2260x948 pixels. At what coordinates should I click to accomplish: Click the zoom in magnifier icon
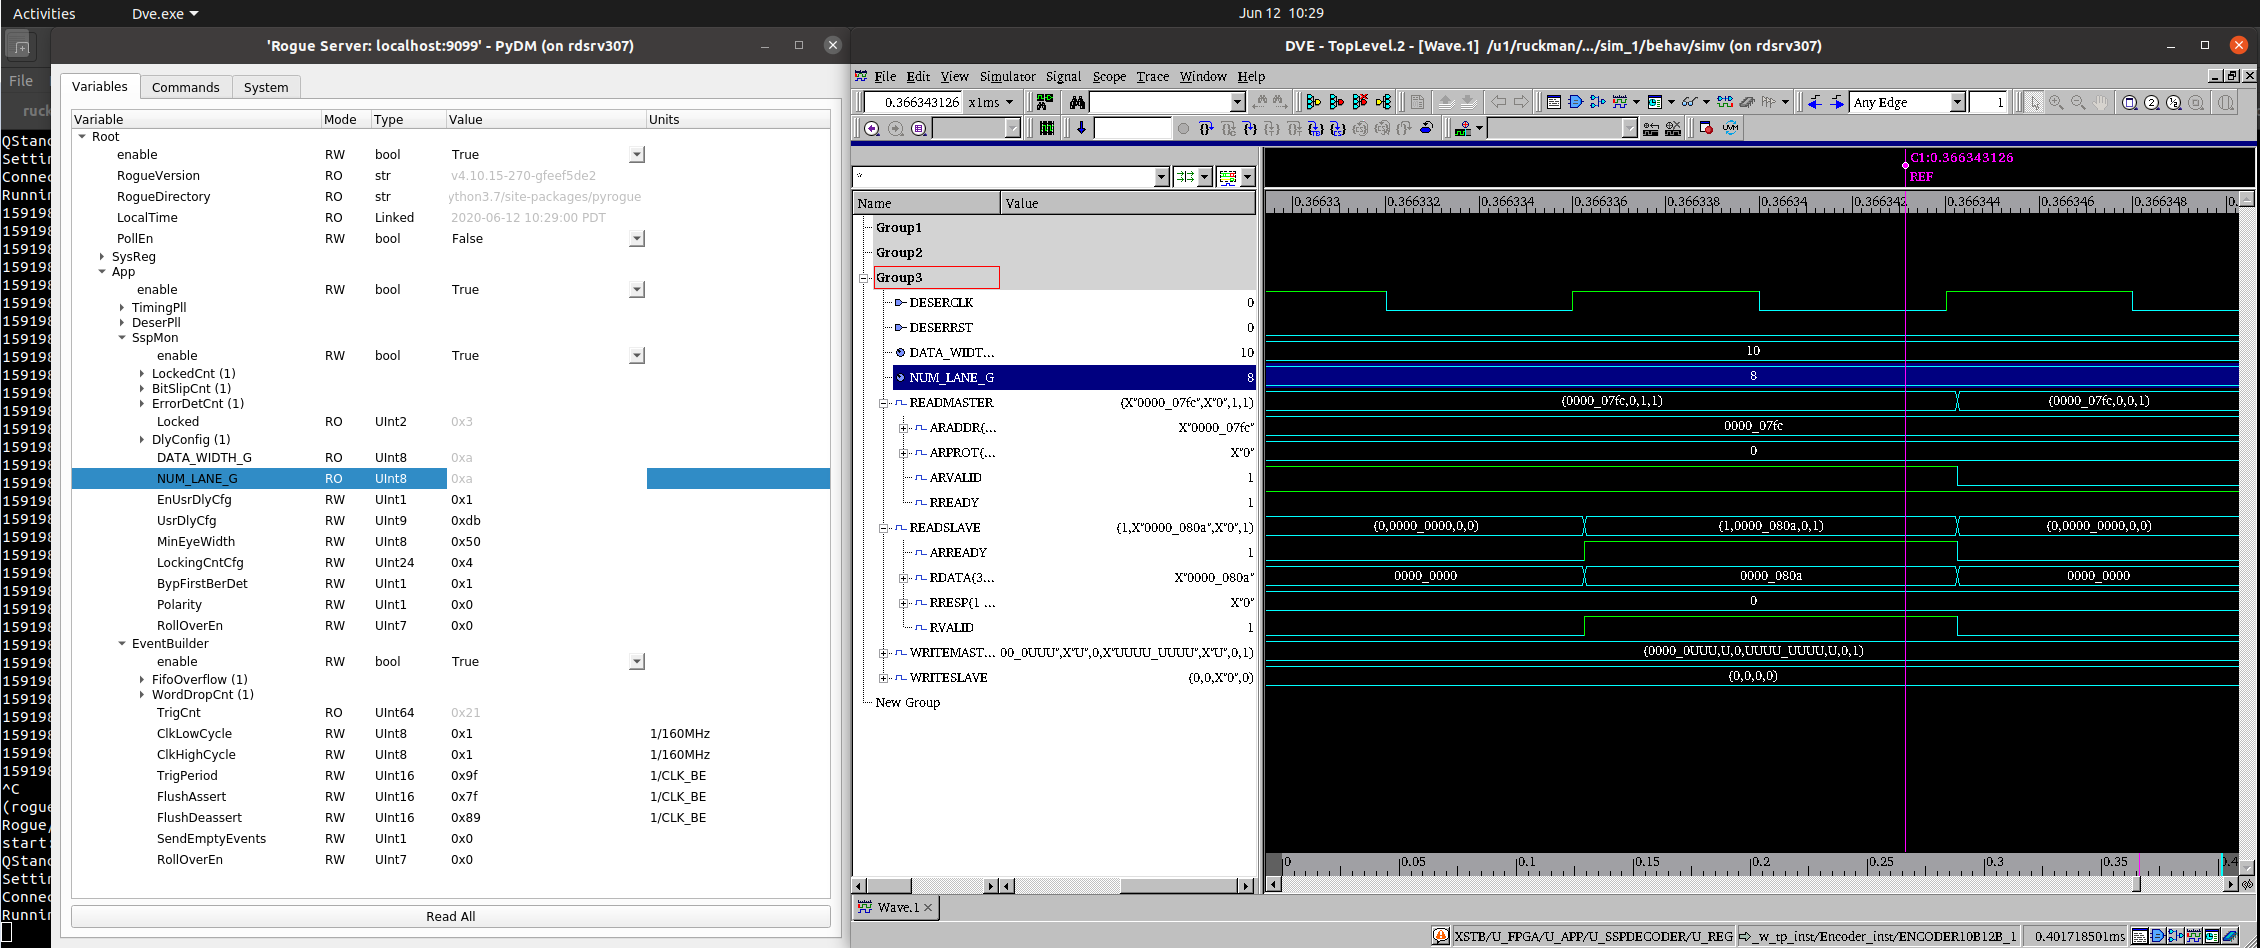[x=2056, y=102]
